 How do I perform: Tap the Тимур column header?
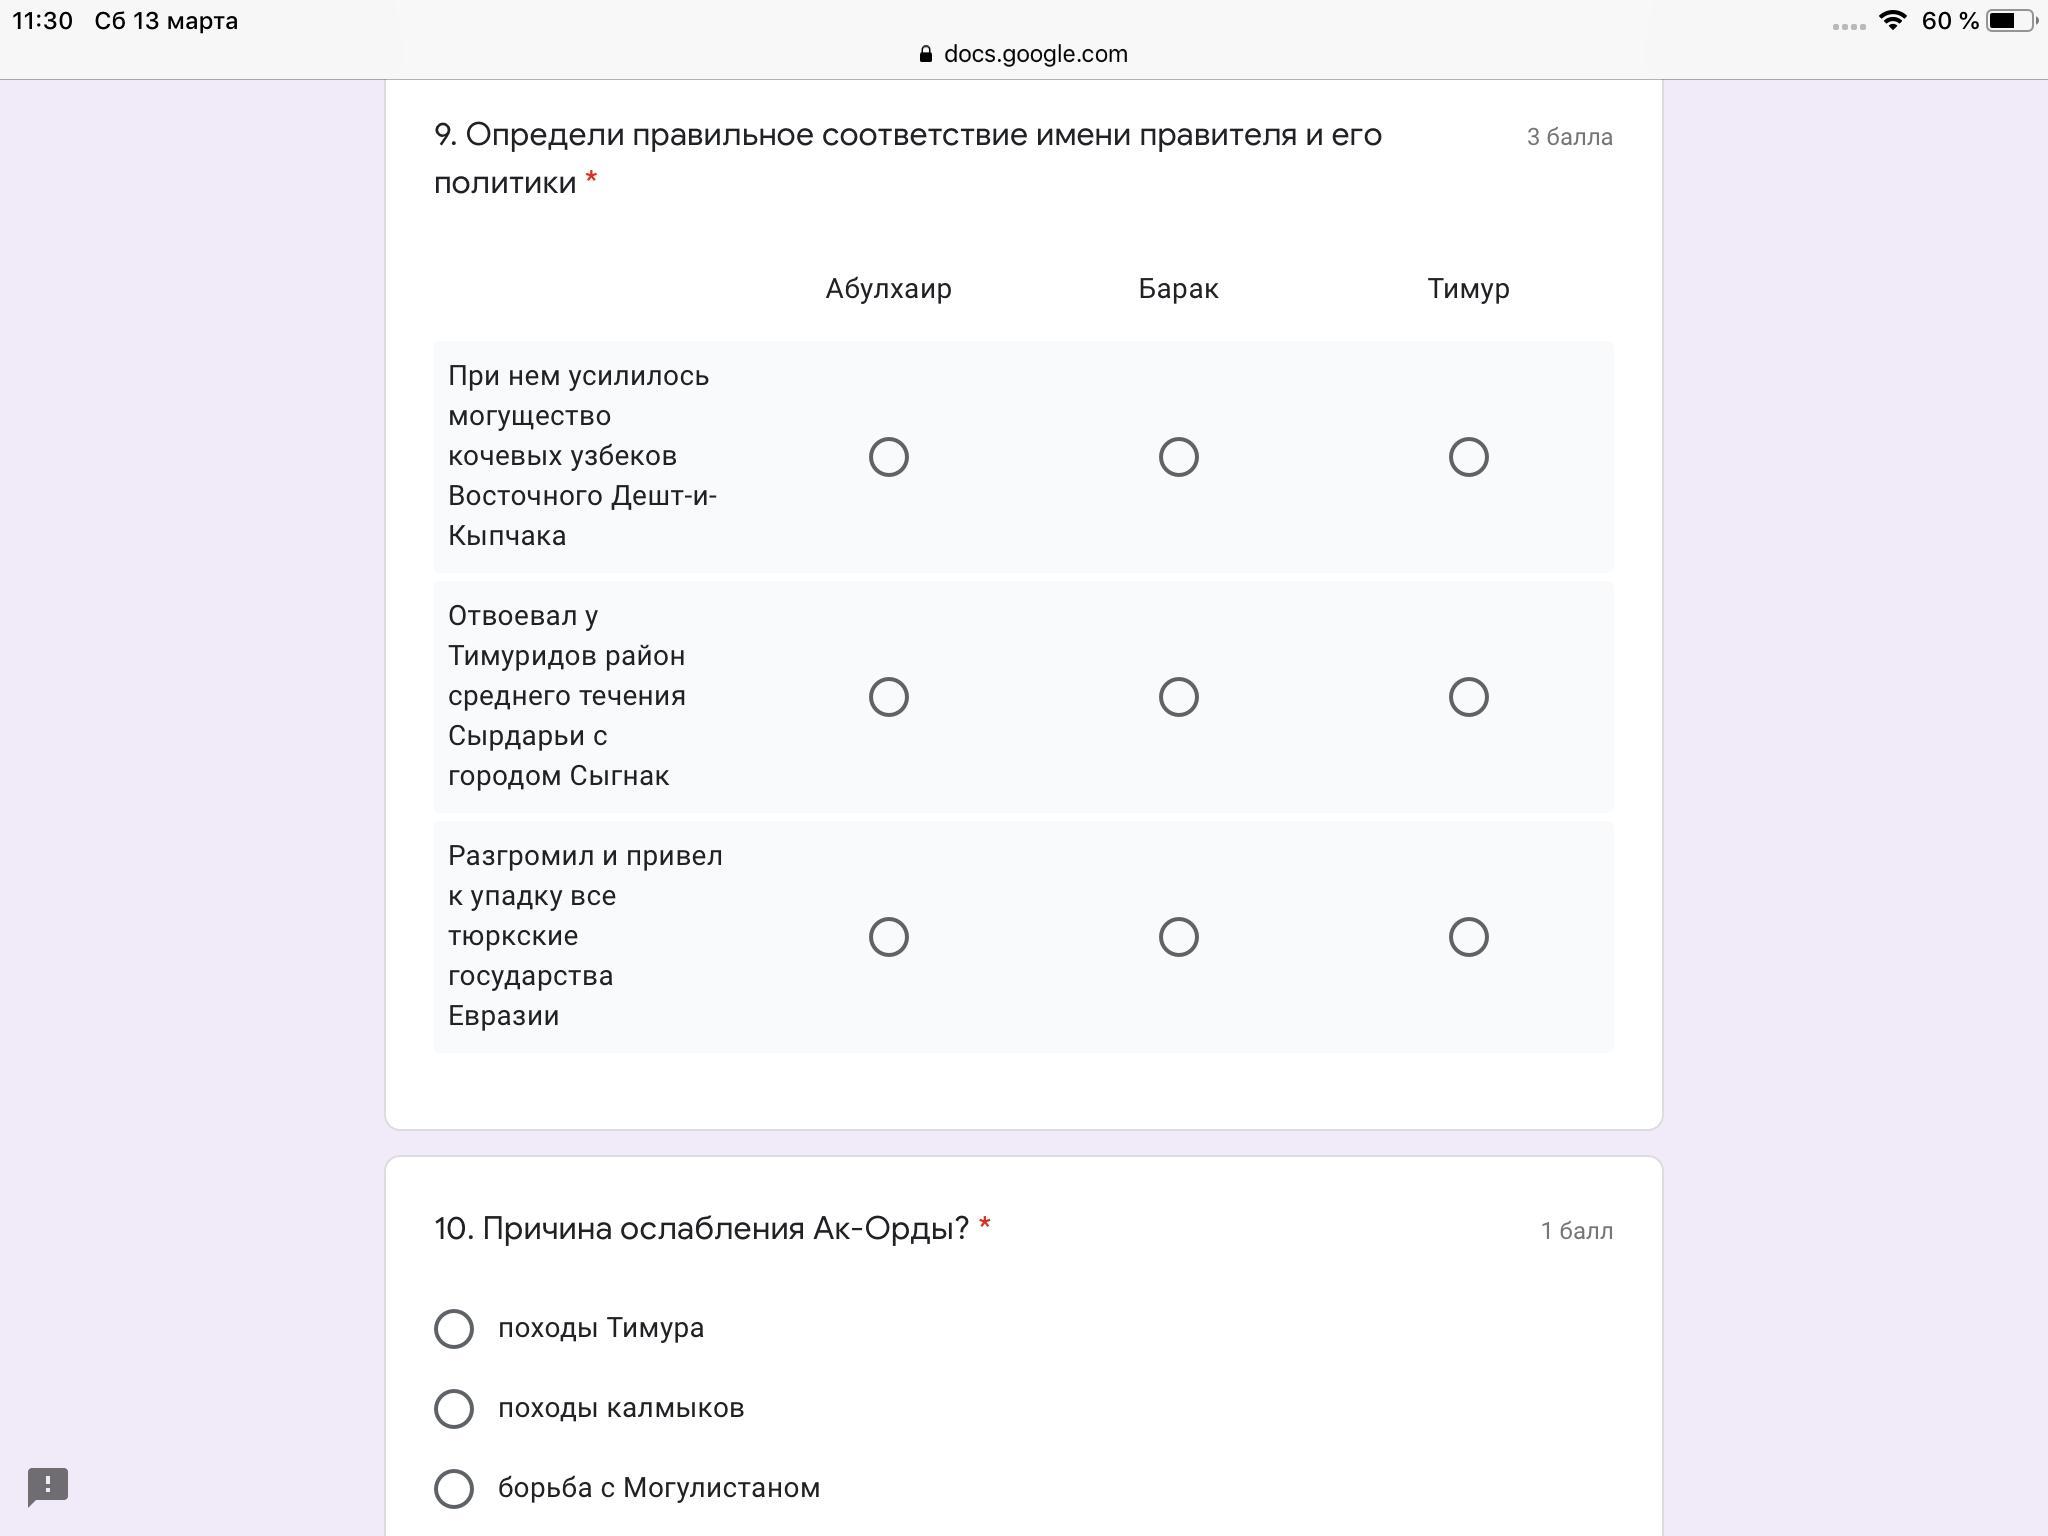[x=1468, y=289]
